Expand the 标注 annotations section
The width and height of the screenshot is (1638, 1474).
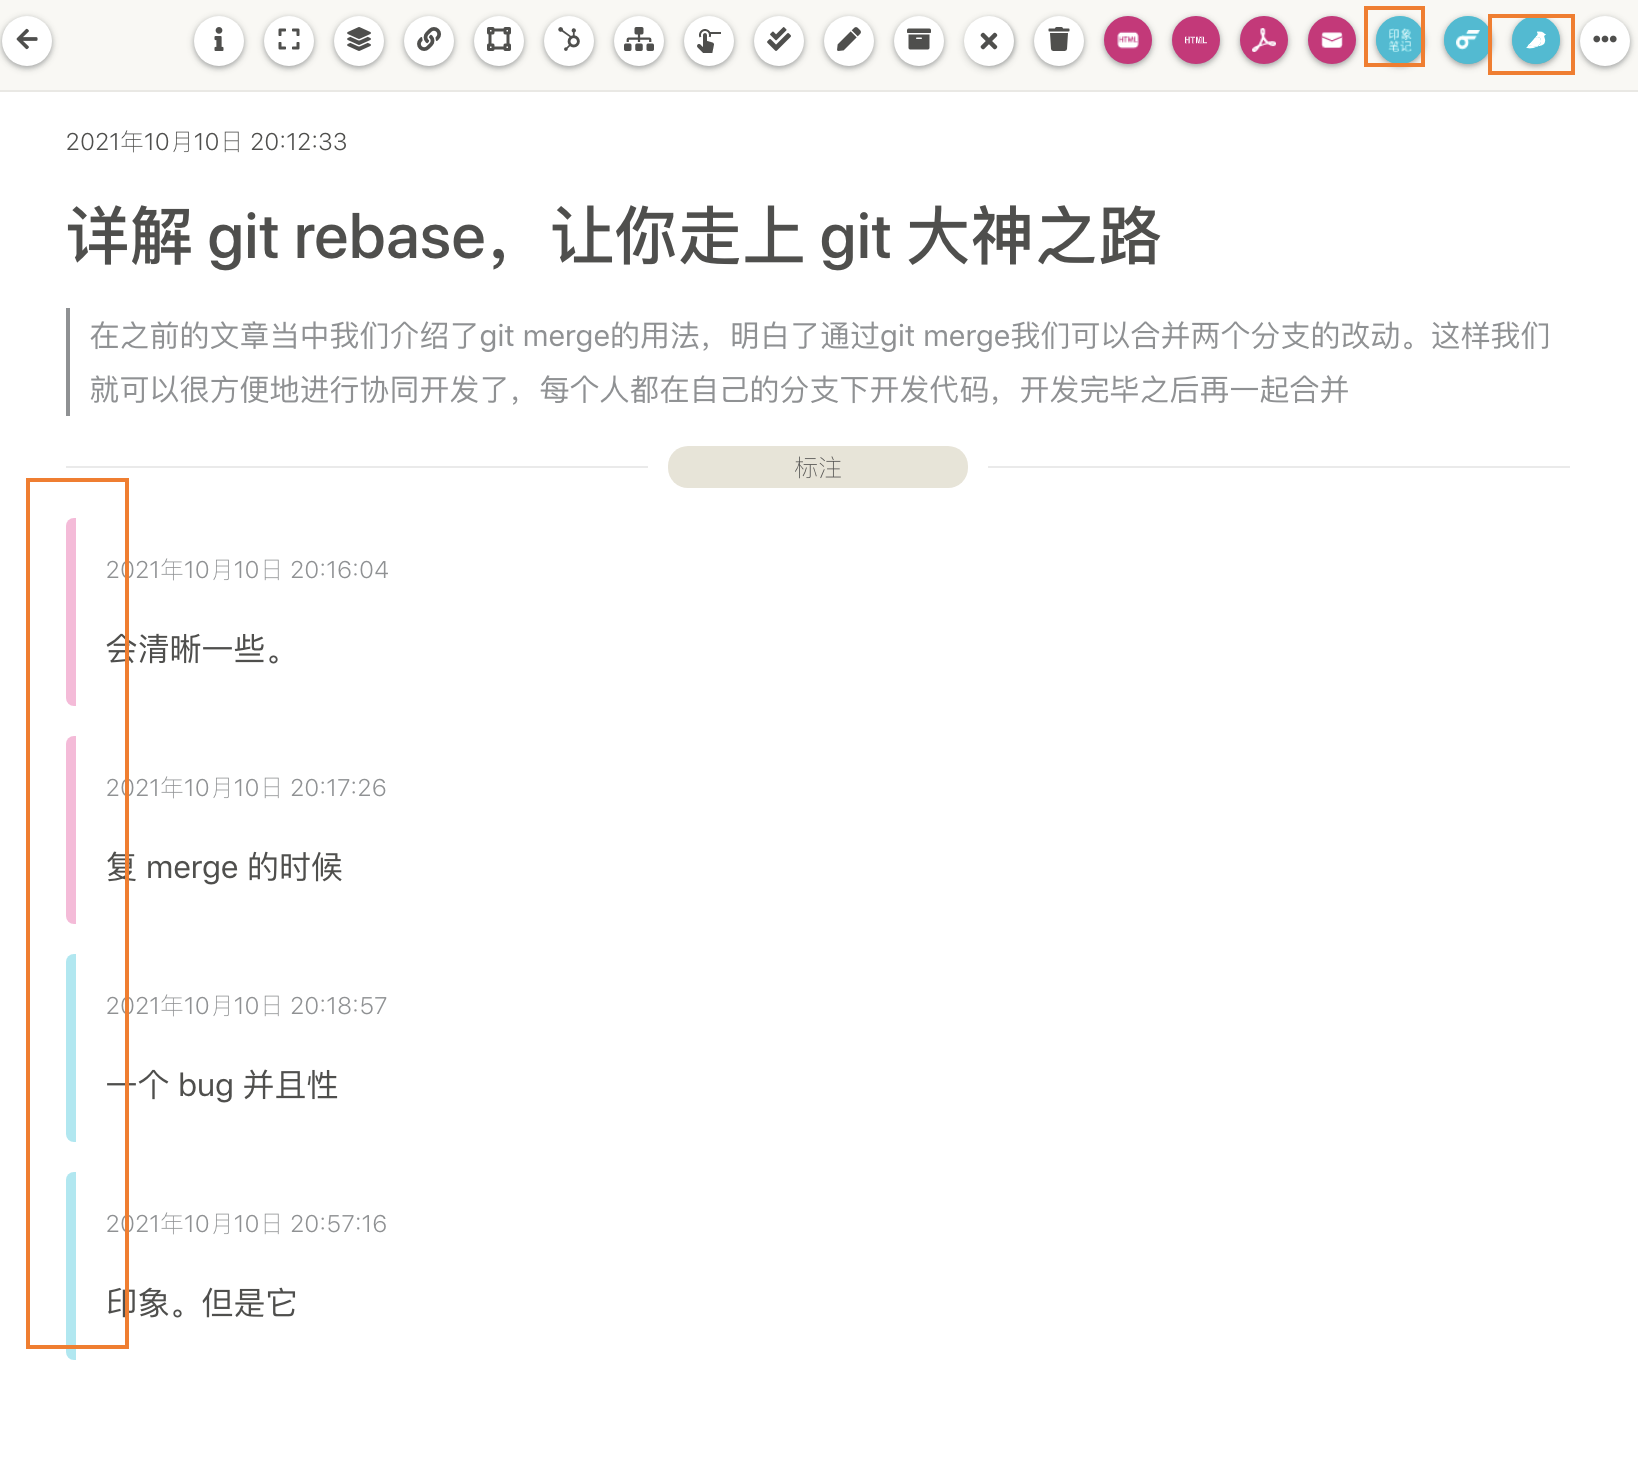click(817, 466)
